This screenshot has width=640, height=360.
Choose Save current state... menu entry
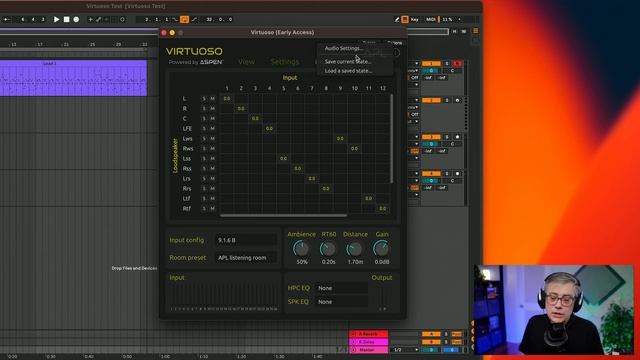coord(348,62)
